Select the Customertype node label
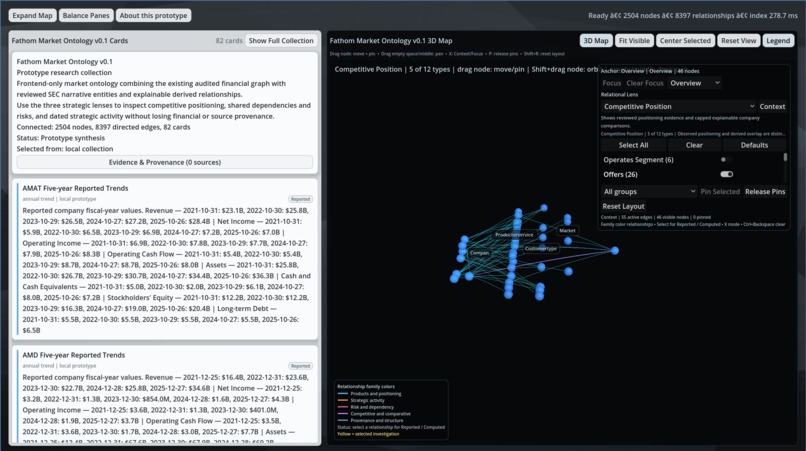 tap(540, 248)
